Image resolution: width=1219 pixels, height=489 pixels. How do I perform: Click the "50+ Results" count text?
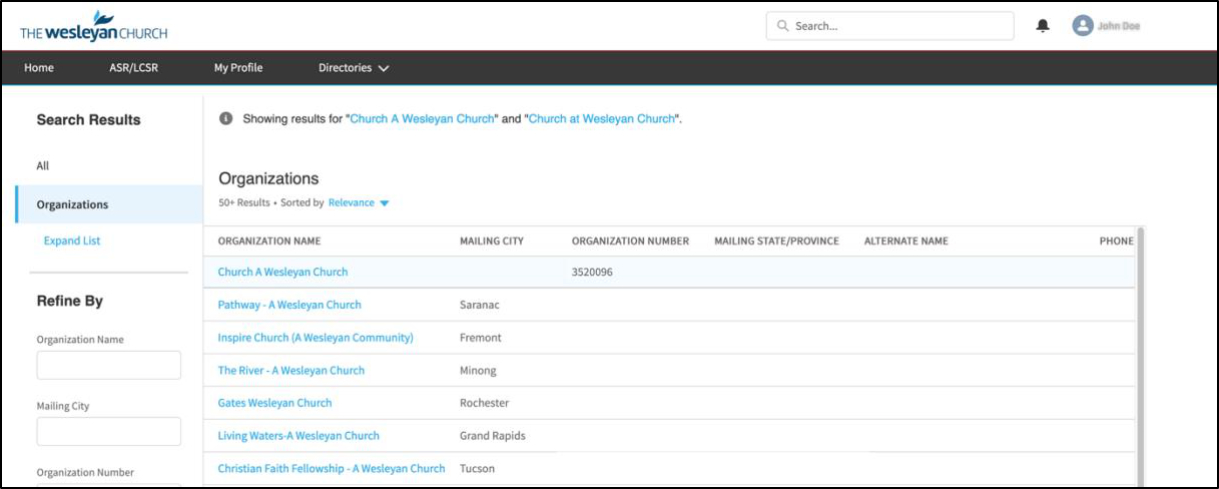pyautogui.click(x=244, y=203)
